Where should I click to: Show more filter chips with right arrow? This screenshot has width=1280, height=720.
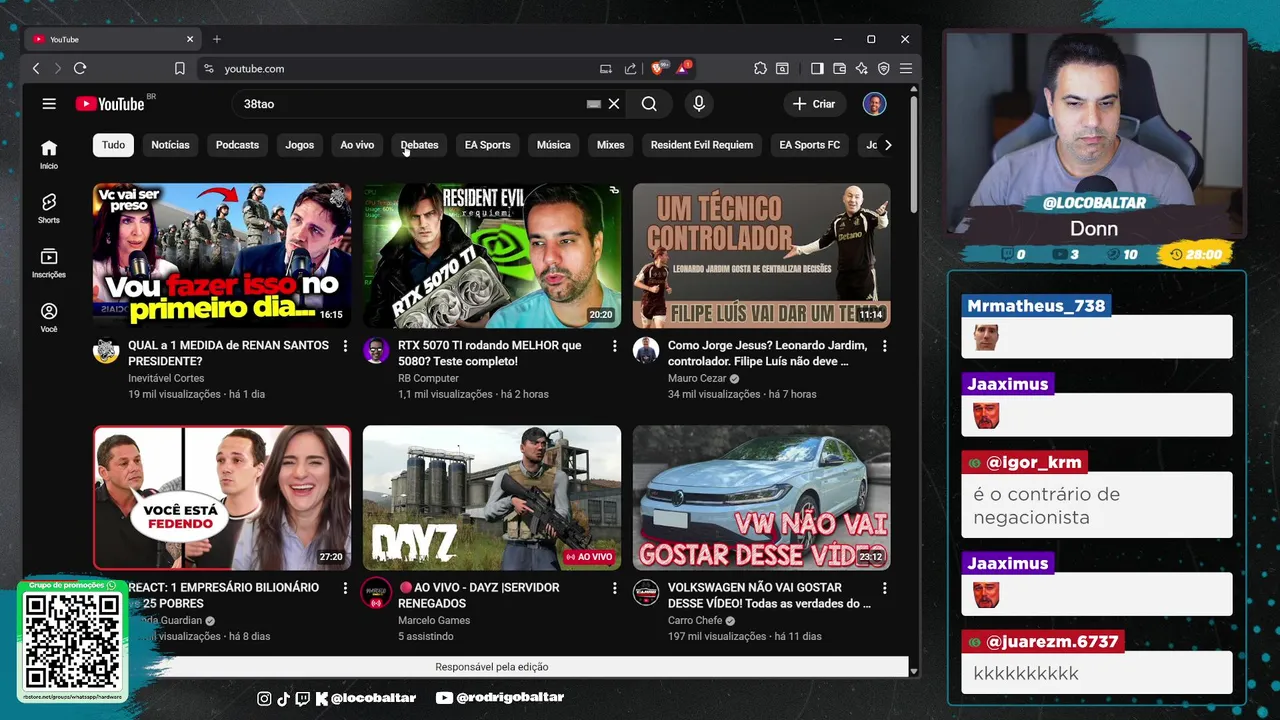(x=888, y=145)
